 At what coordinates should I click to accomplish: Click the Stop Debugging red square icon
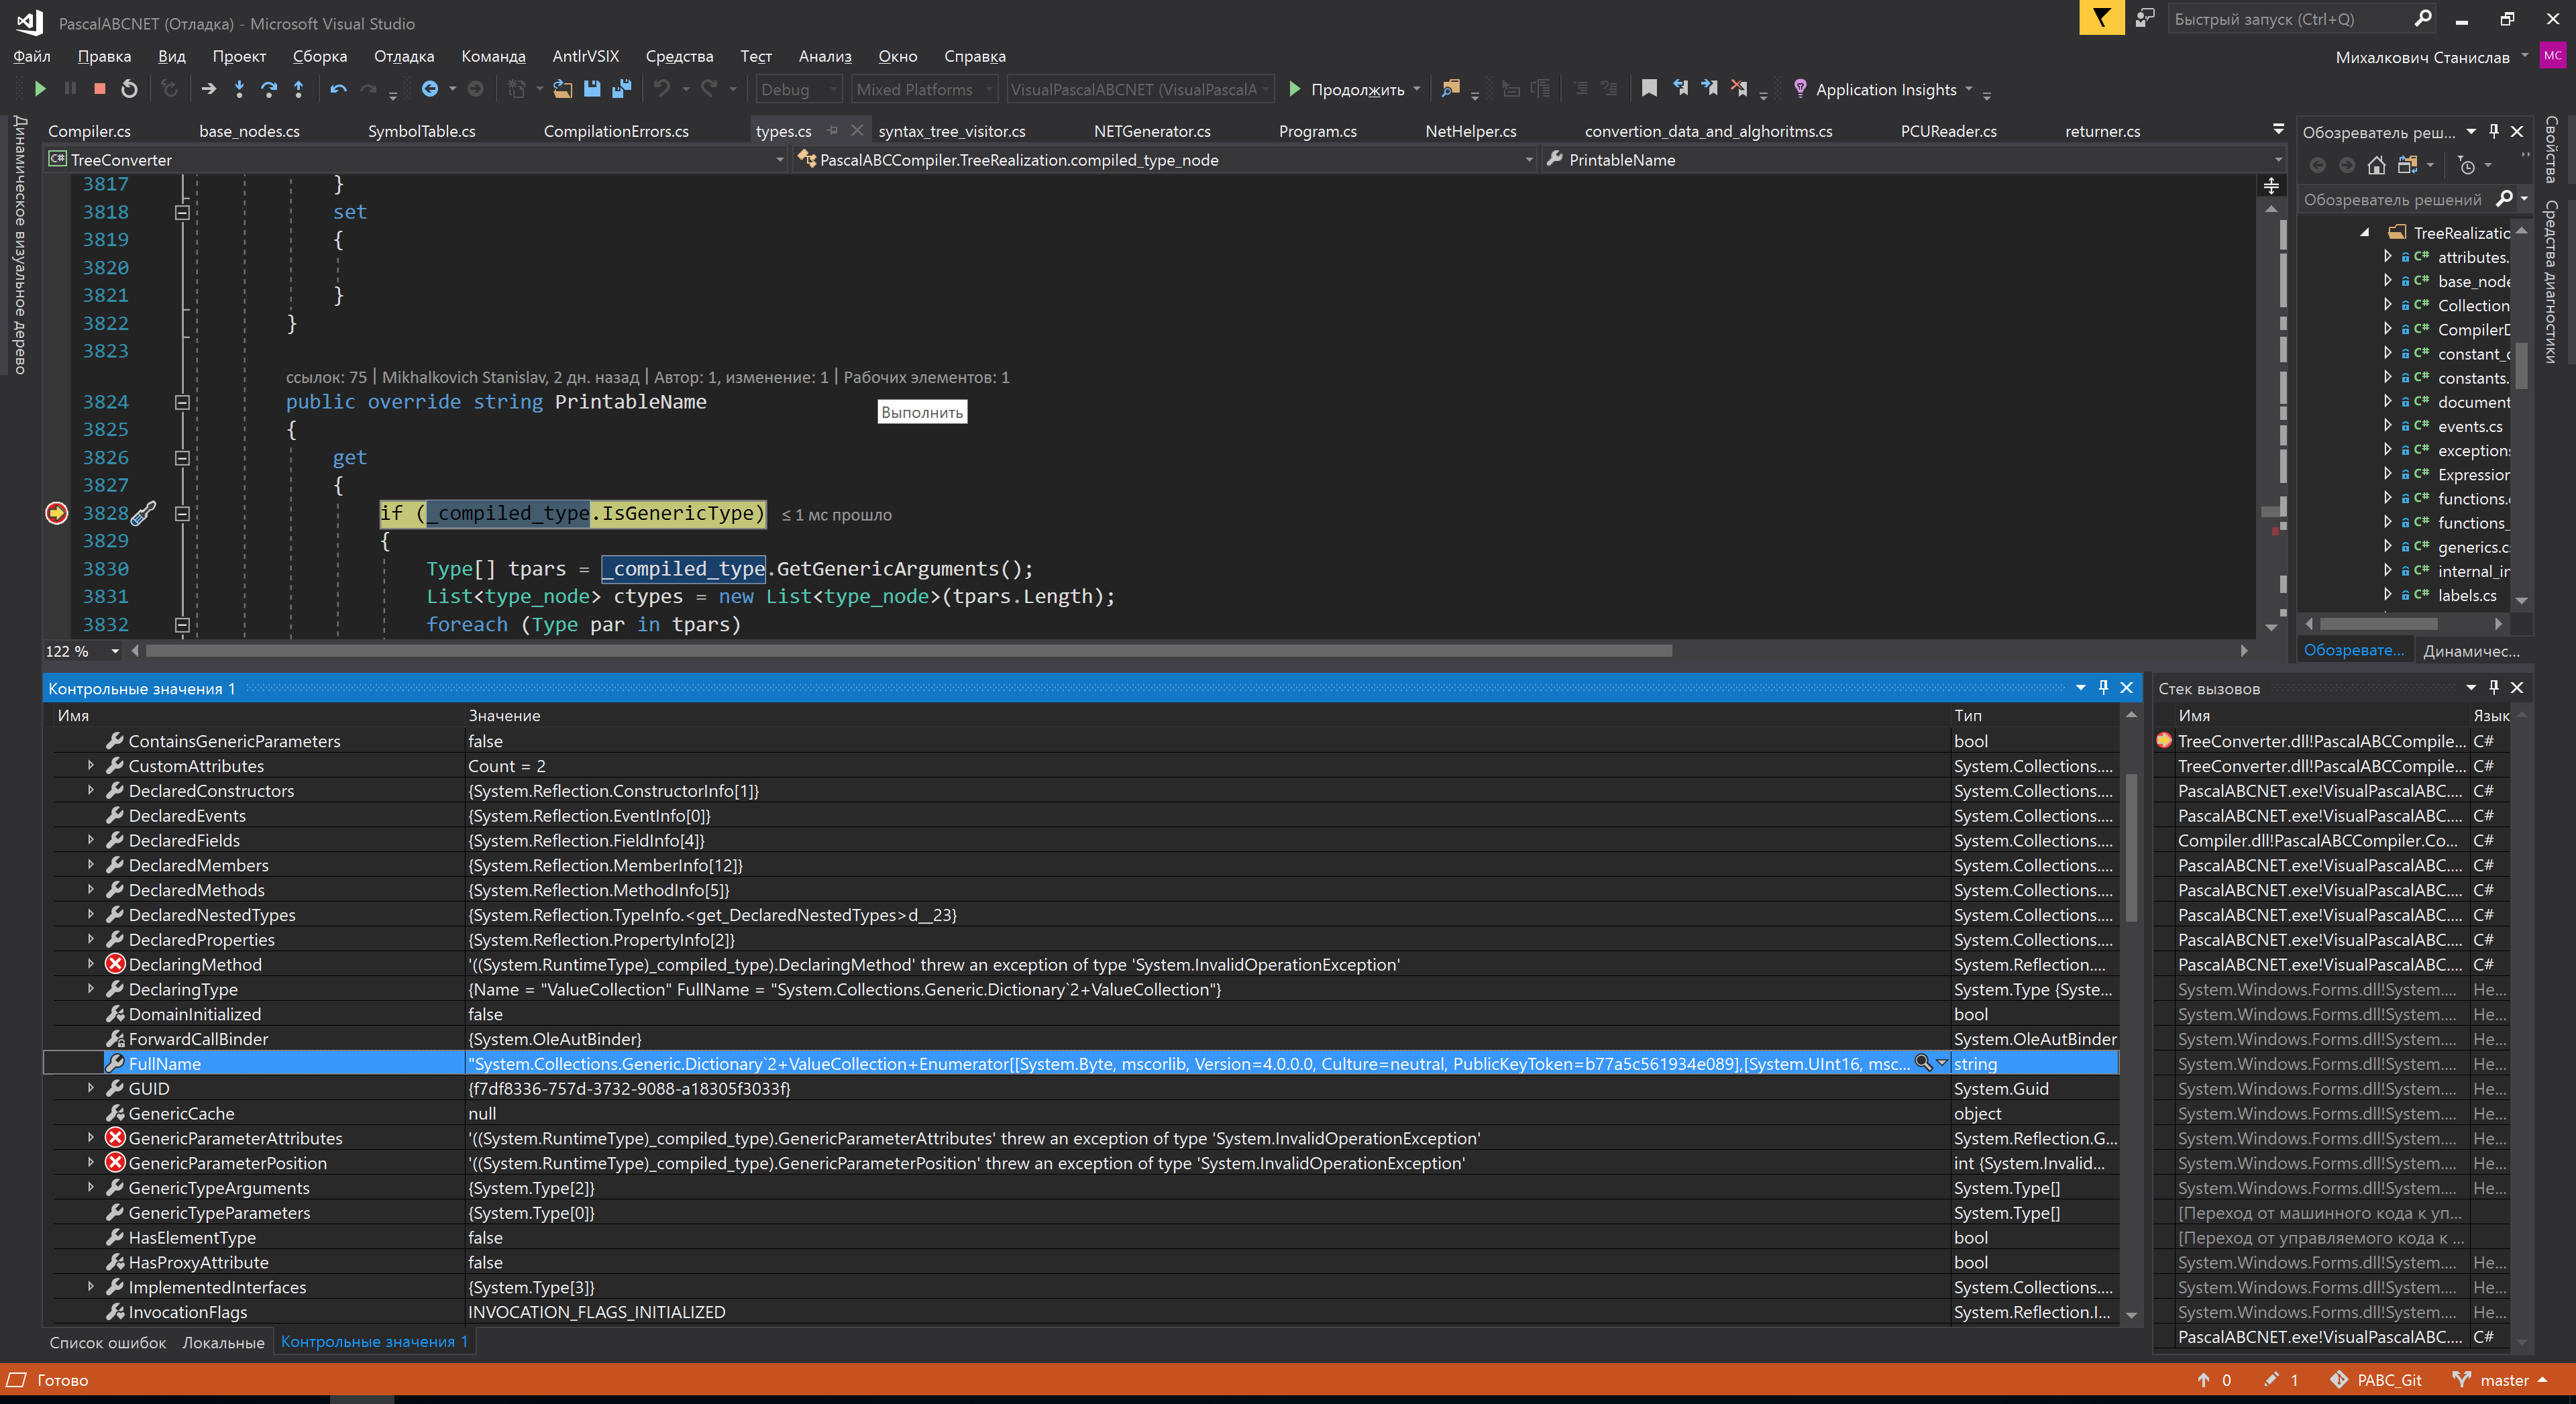tap(99, 89)
